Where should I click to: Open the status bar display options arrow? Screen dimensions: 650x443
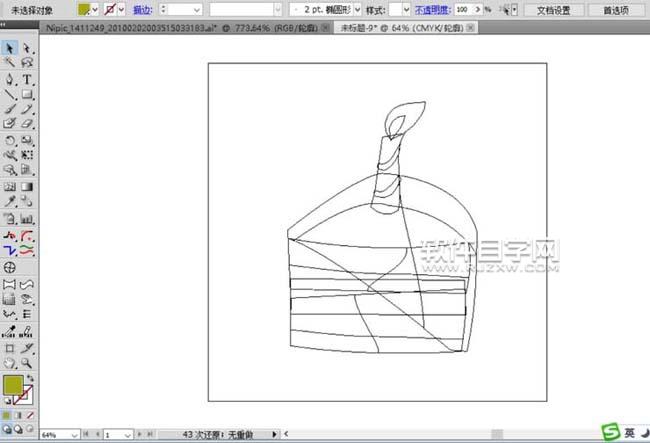[x=274, y=434]
